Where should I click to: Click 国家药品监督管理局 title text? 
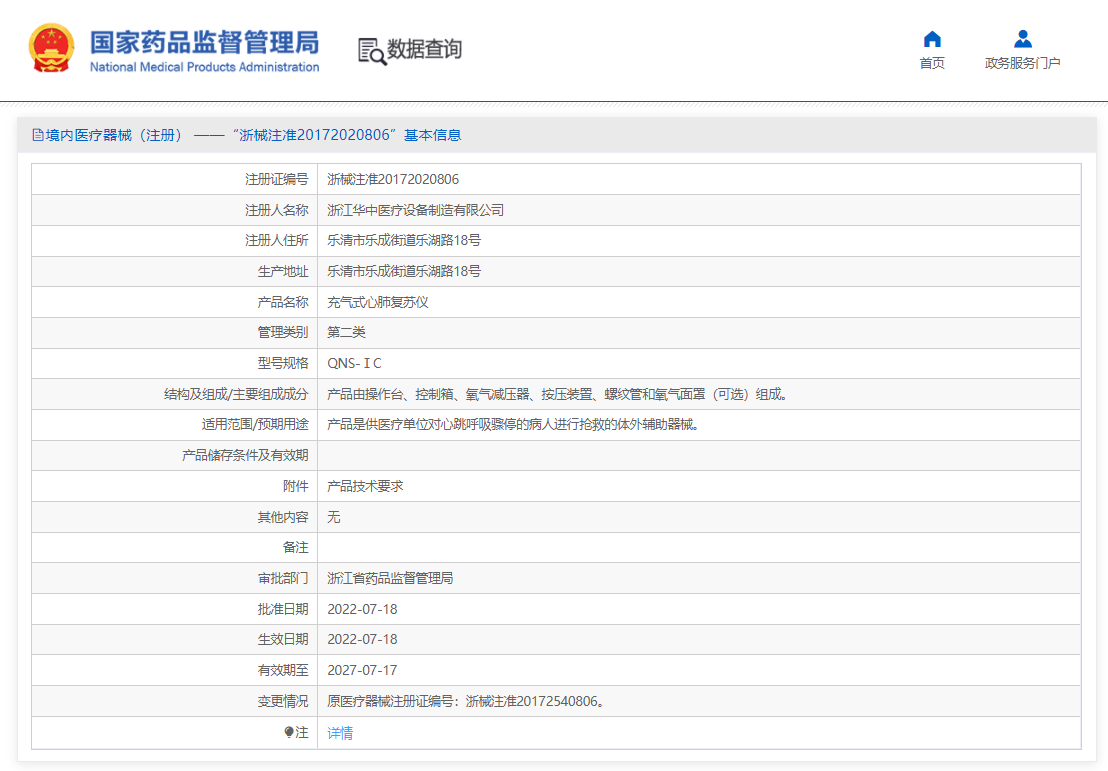tap(204, 42)
